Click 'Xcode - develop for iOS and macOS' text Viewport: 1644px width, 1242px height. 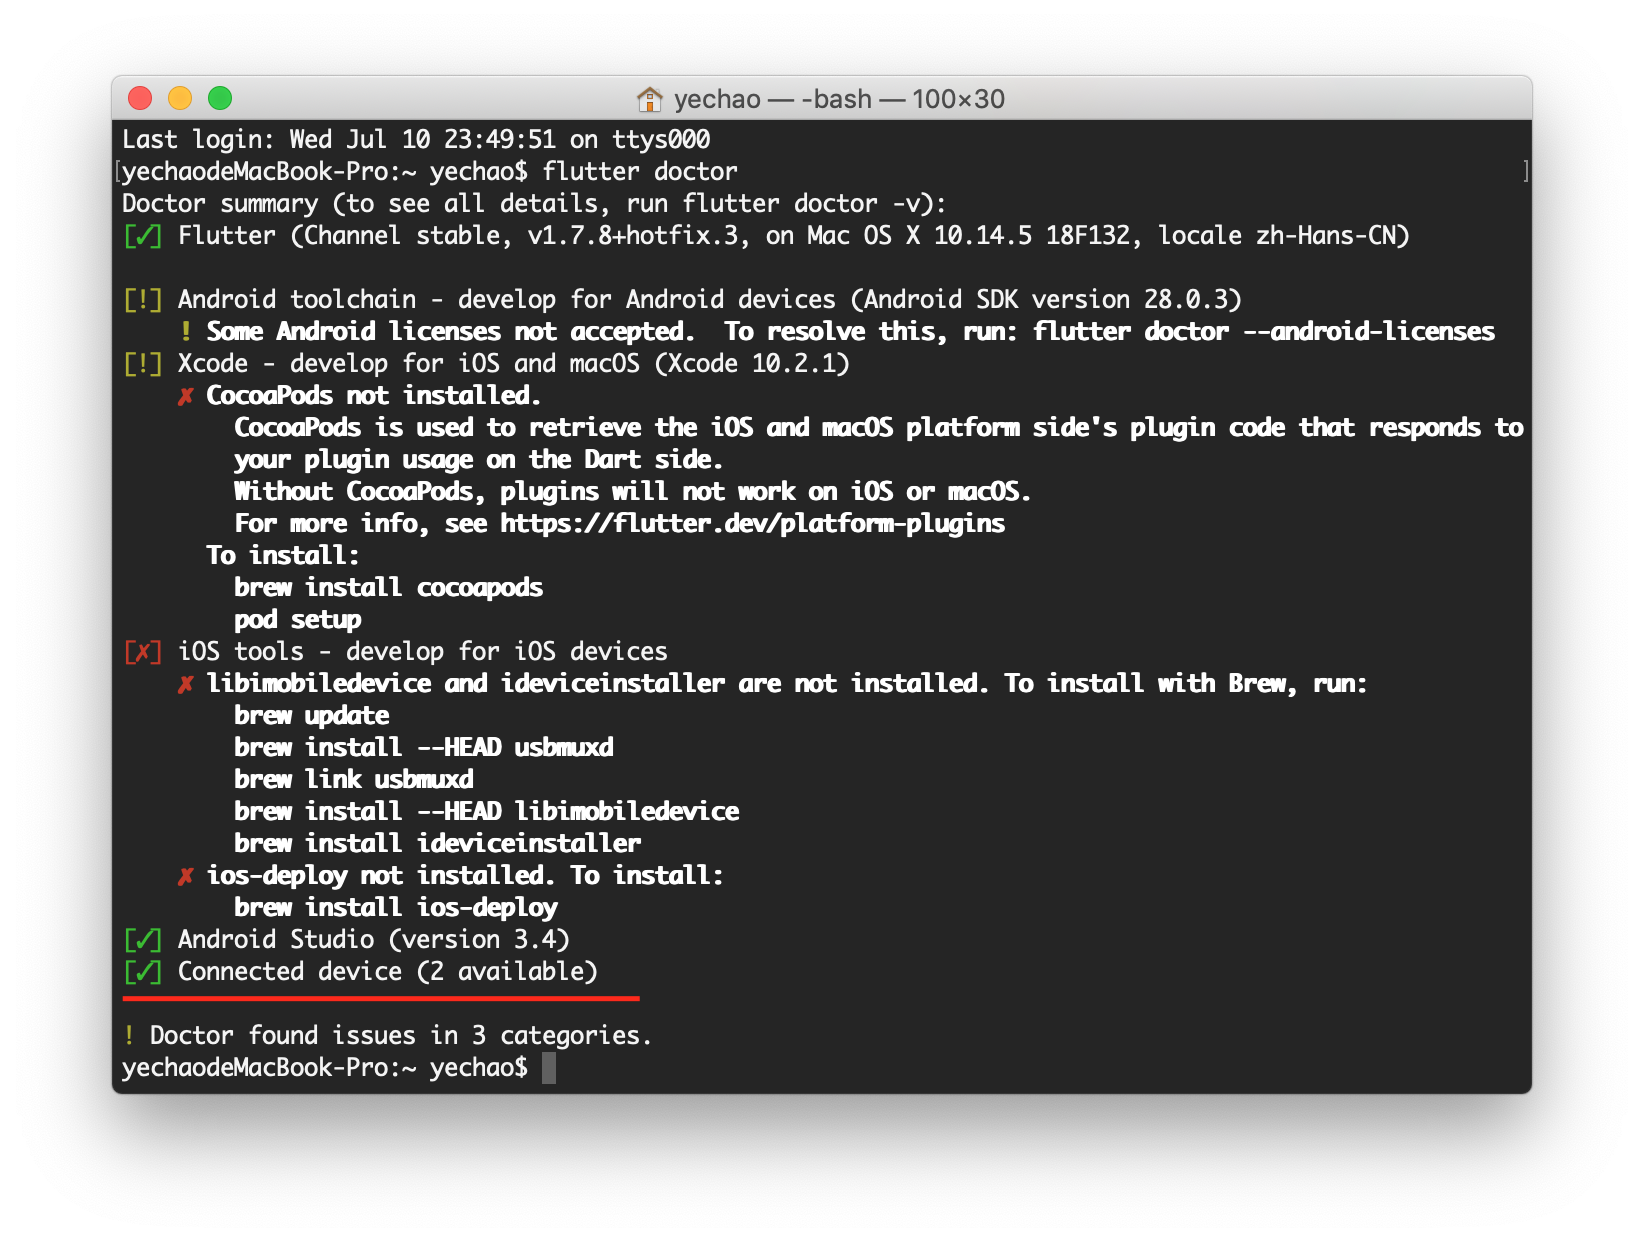point(409,364)
